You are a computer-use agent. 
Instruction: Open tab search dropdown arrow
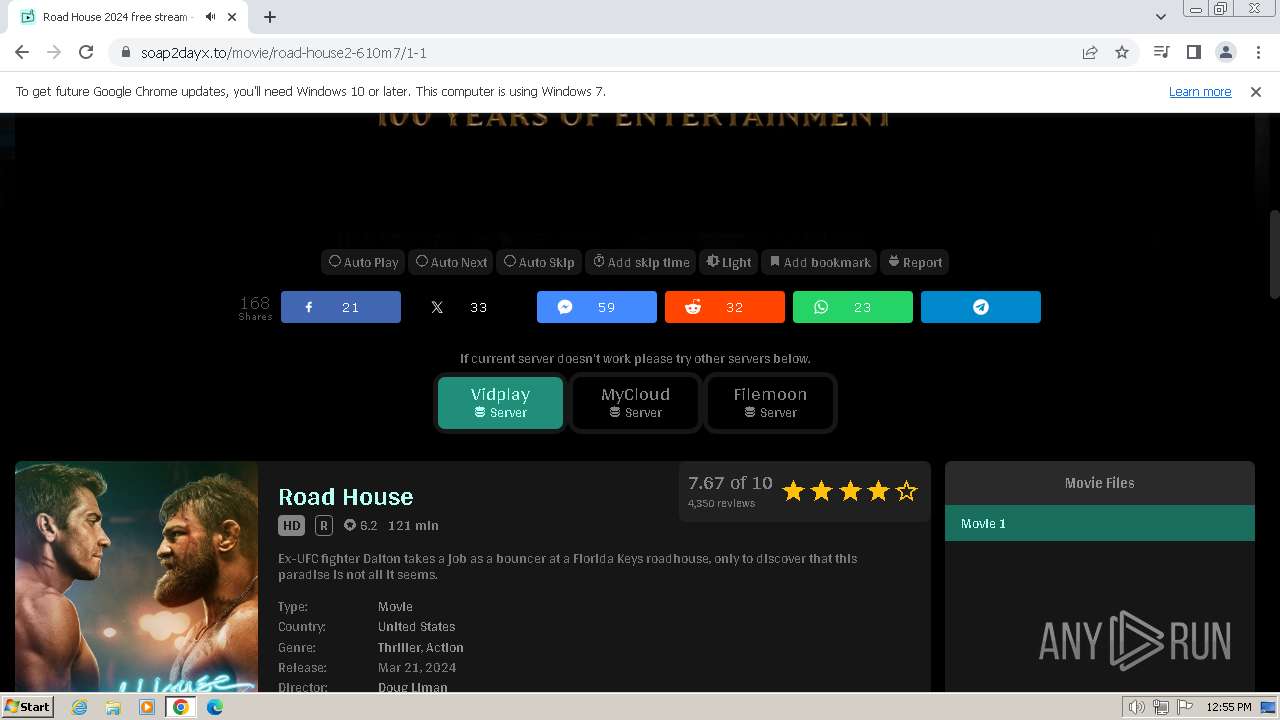(1160, 17)
